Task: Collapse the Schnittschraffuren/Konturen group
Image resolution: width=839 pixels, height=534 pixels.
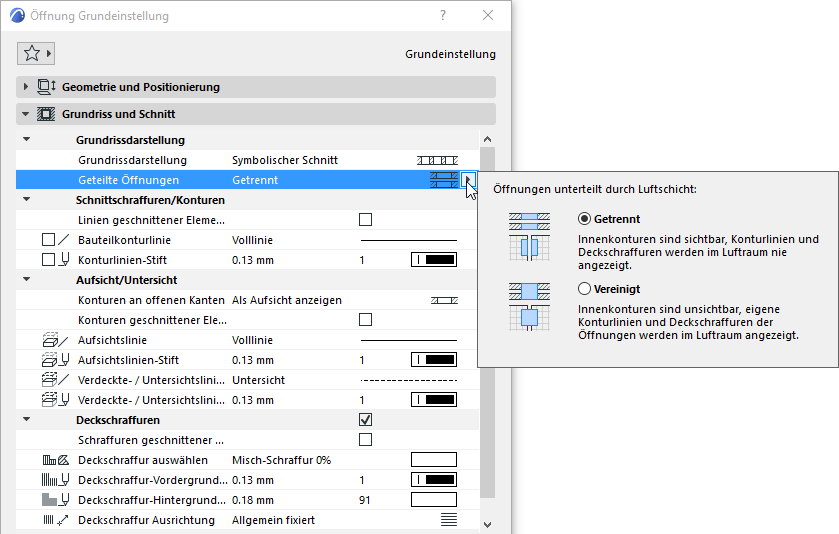Action: coord(26,200)
